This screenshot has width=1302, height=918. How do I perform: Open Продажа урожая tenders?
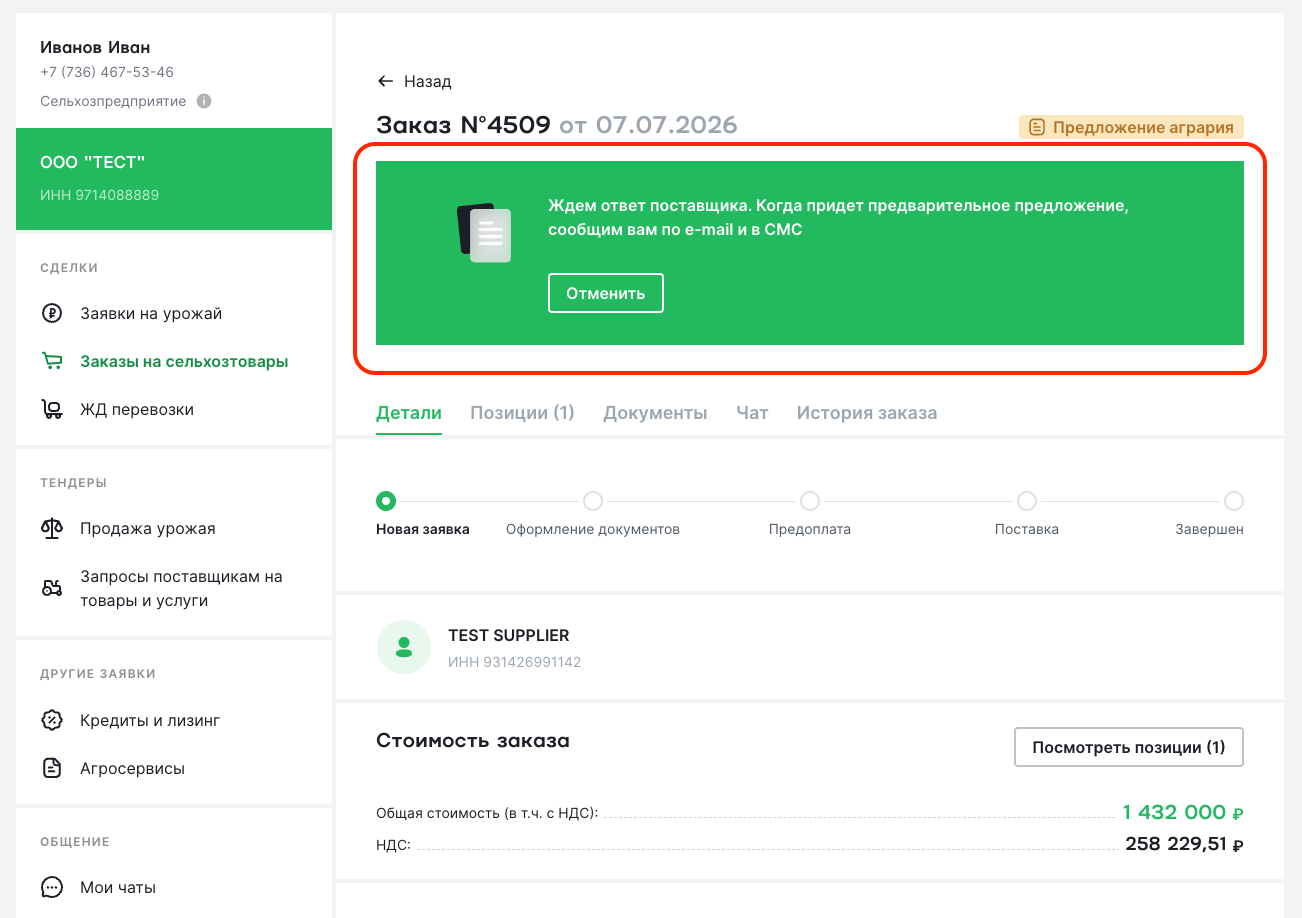[148, 528]
